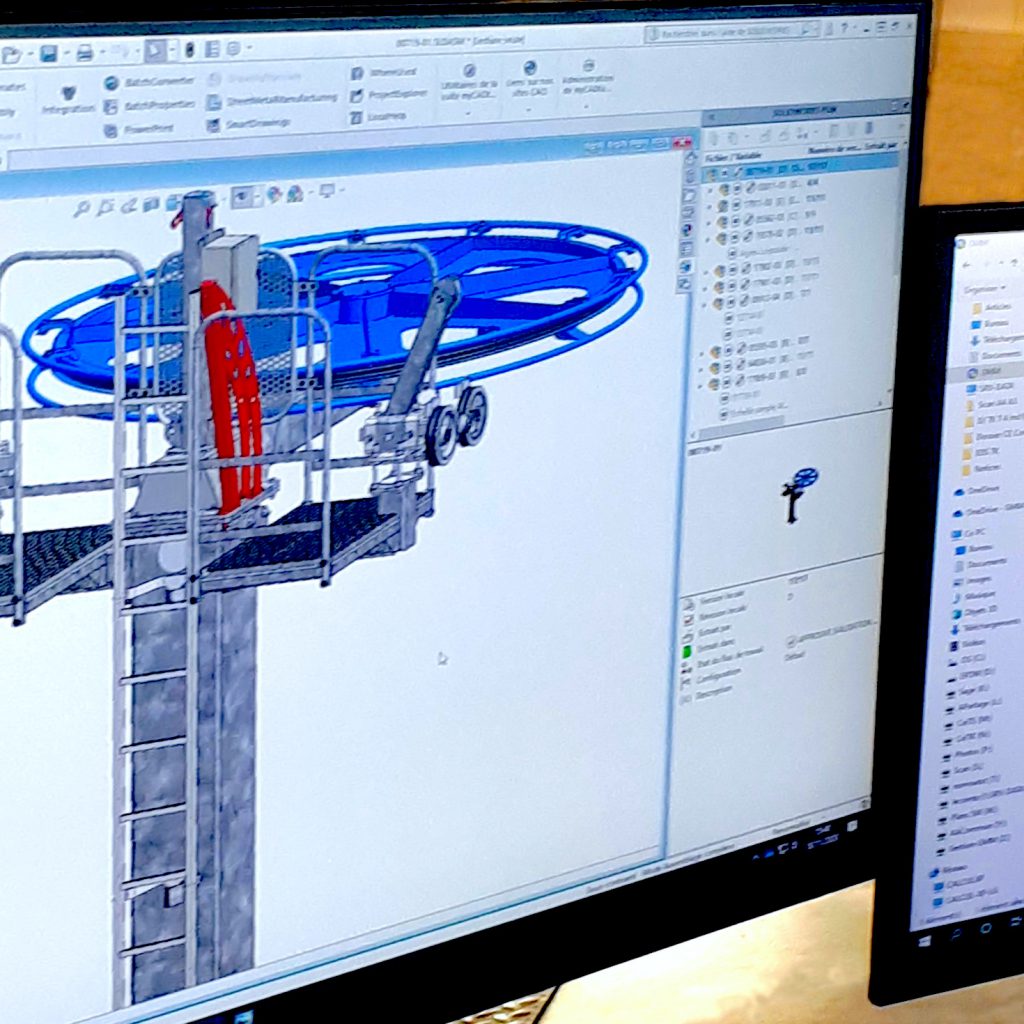1024x1024 pixels.
Task: Open the file properties list icon
Action: coord(212,49)
